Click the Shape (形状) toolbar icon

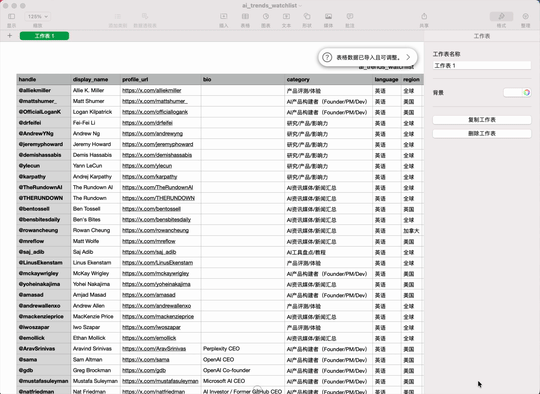pyautogui.click(x=307, y=17)
